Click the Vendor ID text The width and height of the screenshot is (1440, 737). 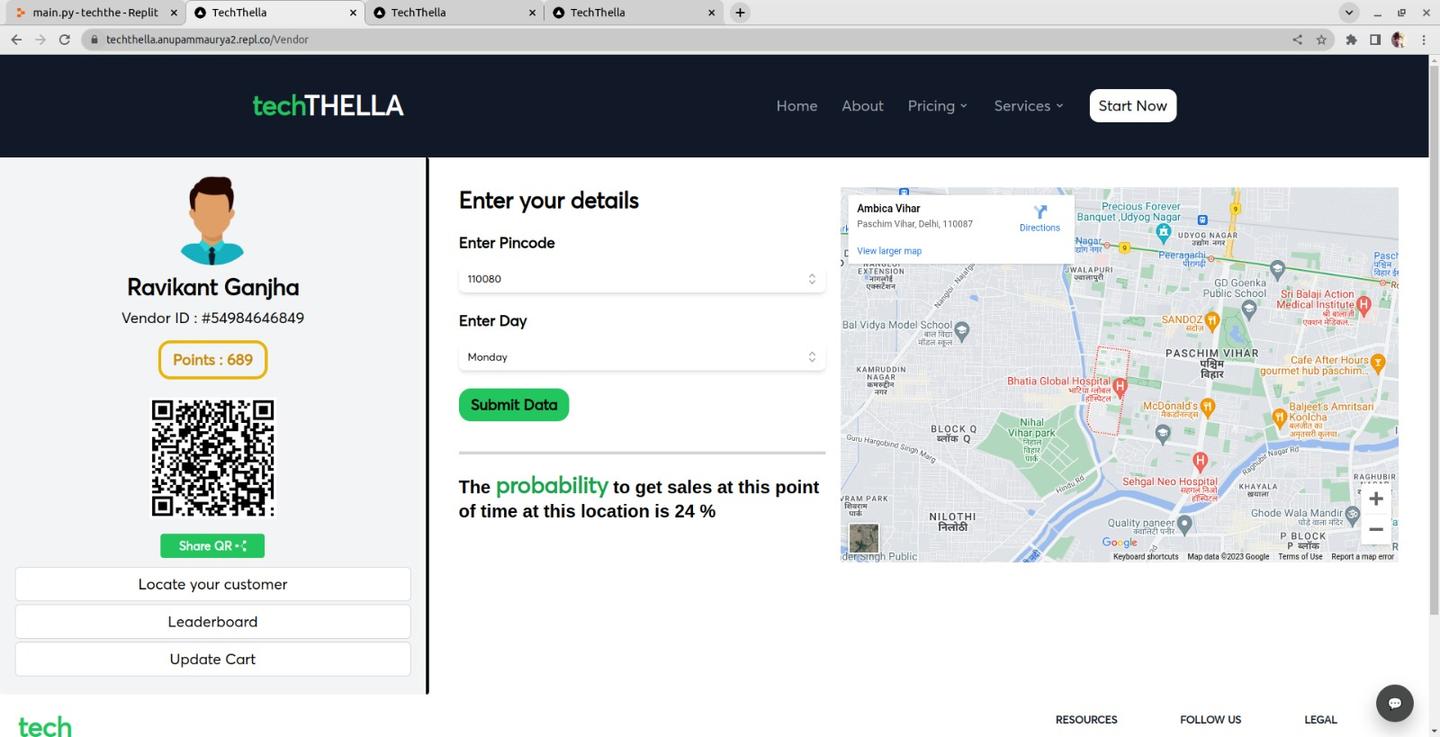coord(213,318)
